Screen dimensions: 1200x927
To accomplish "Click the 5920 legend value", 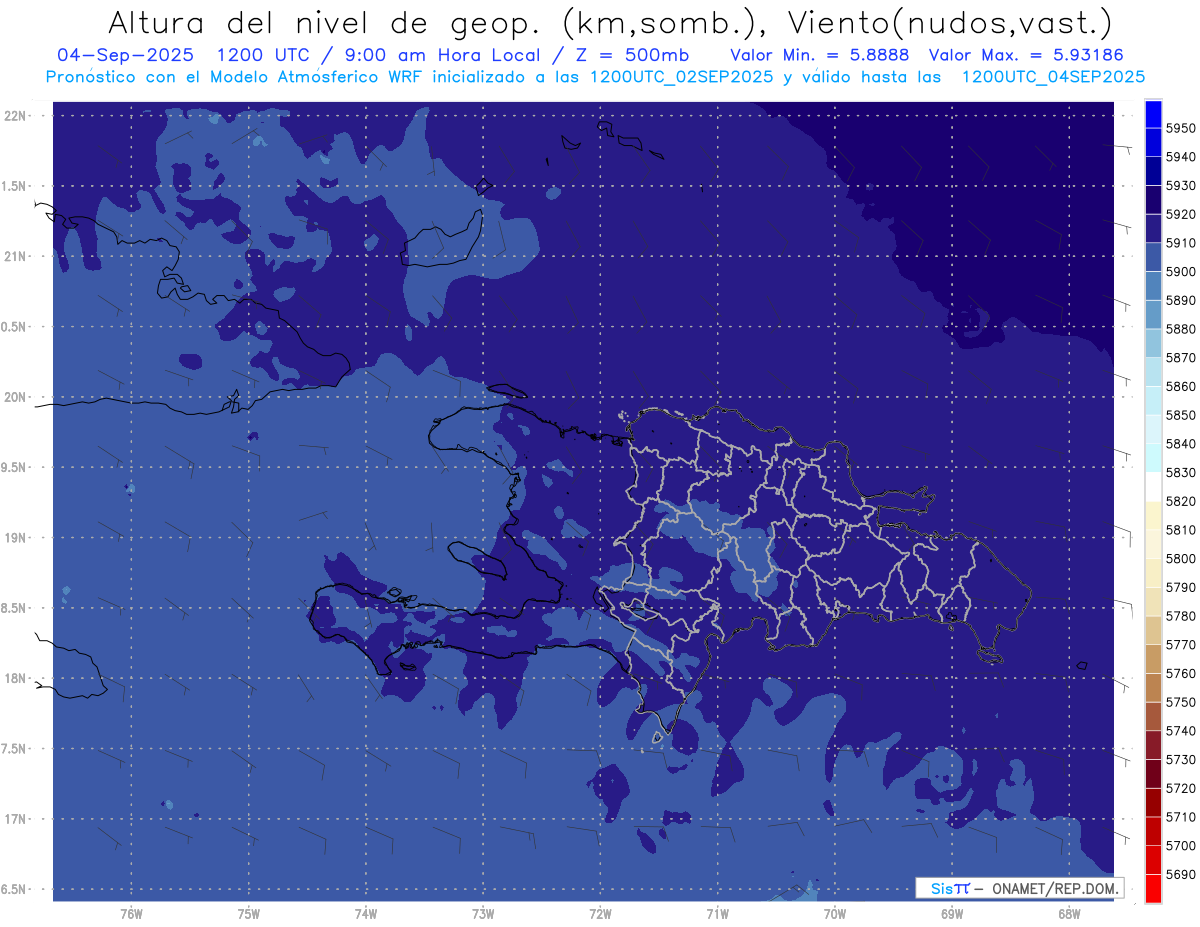I will (x=1180, y=214).
